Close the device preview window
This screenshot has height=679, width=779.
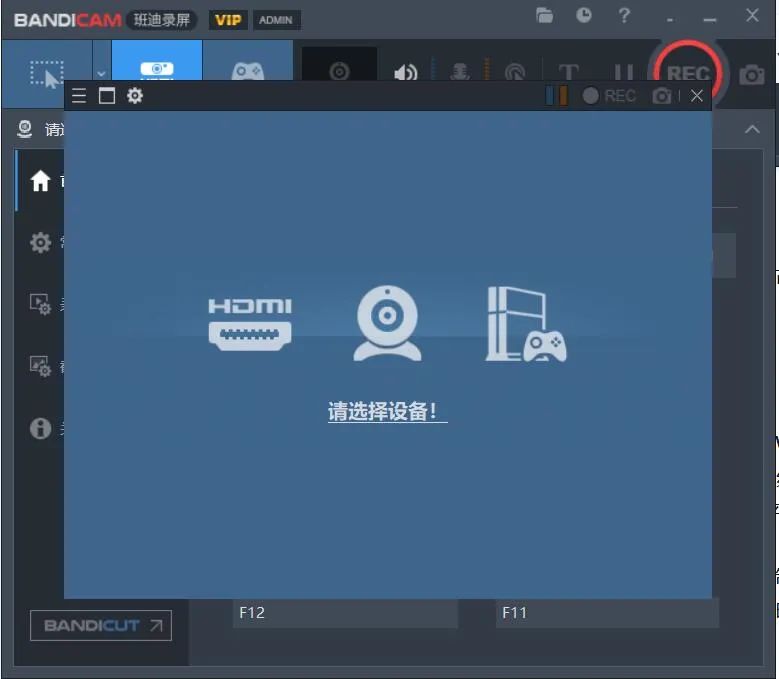point(697,96)
